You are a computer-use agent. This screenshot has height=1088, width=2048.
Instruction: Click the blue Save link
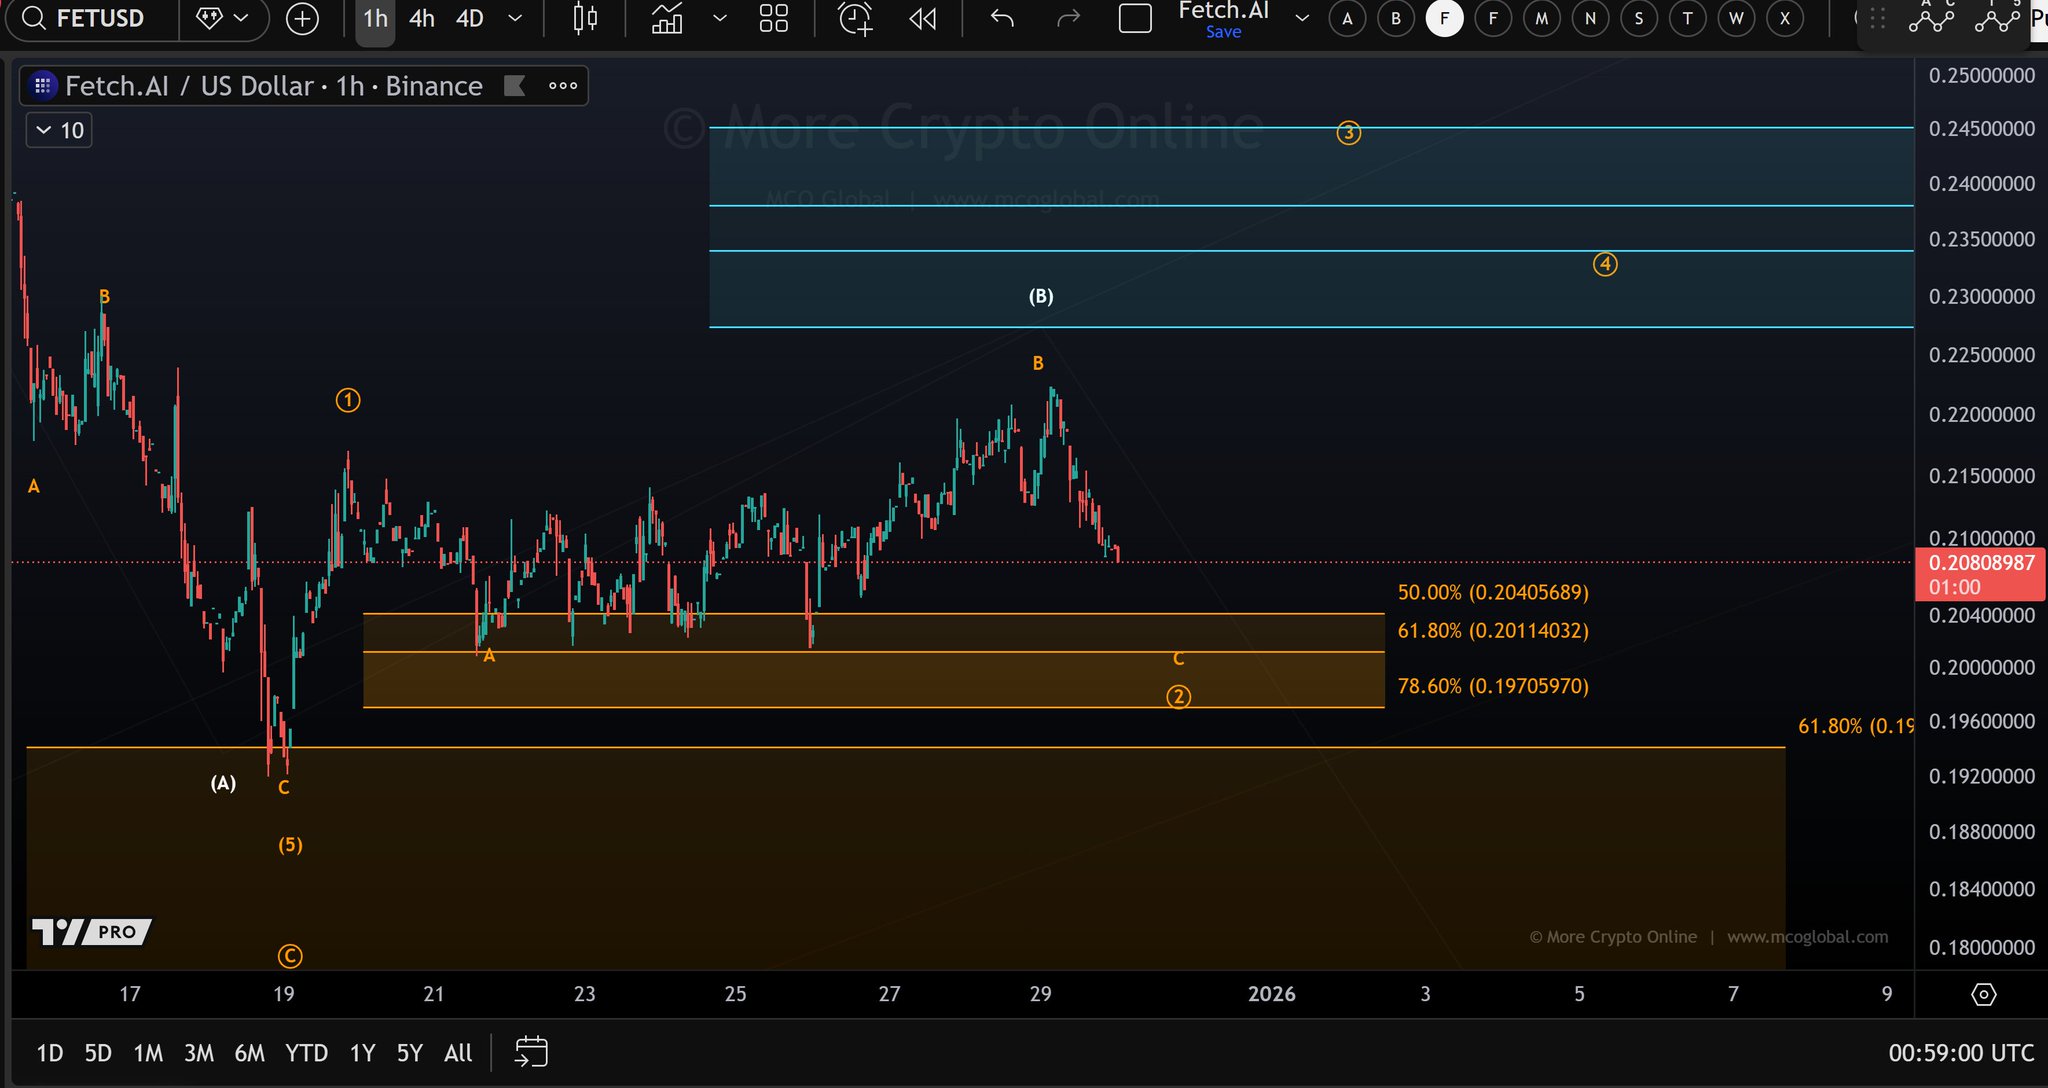(x=1223, y=32)
